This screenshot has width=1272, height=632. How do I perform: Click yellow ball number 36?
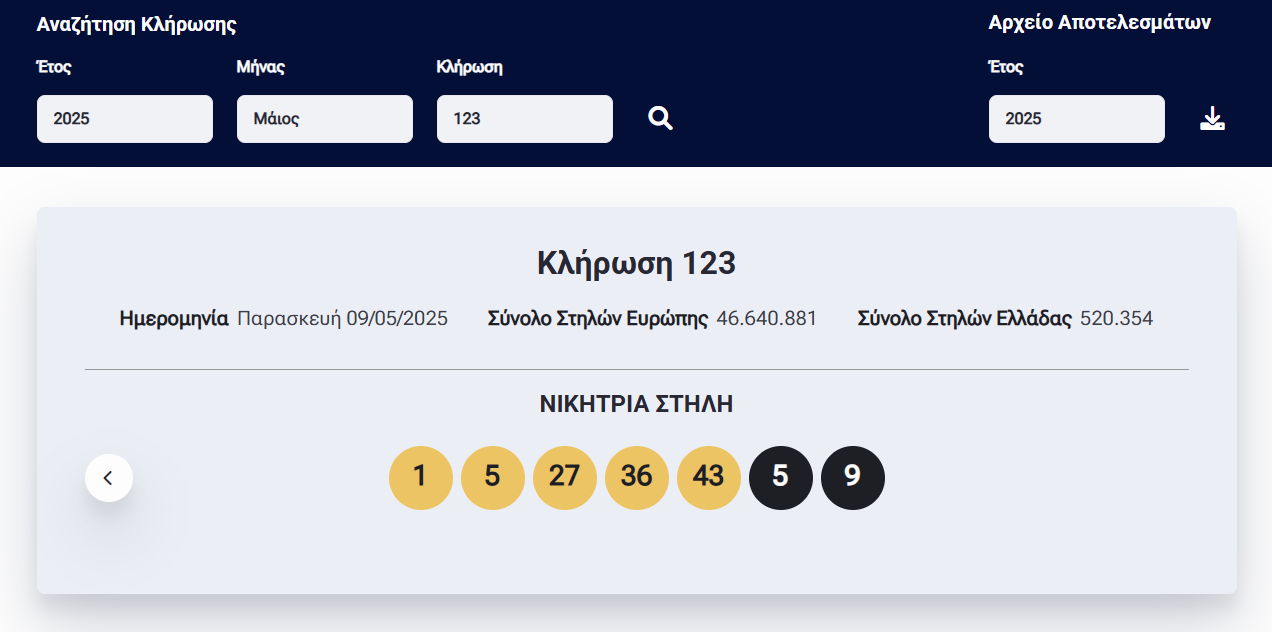click(637, 478)
